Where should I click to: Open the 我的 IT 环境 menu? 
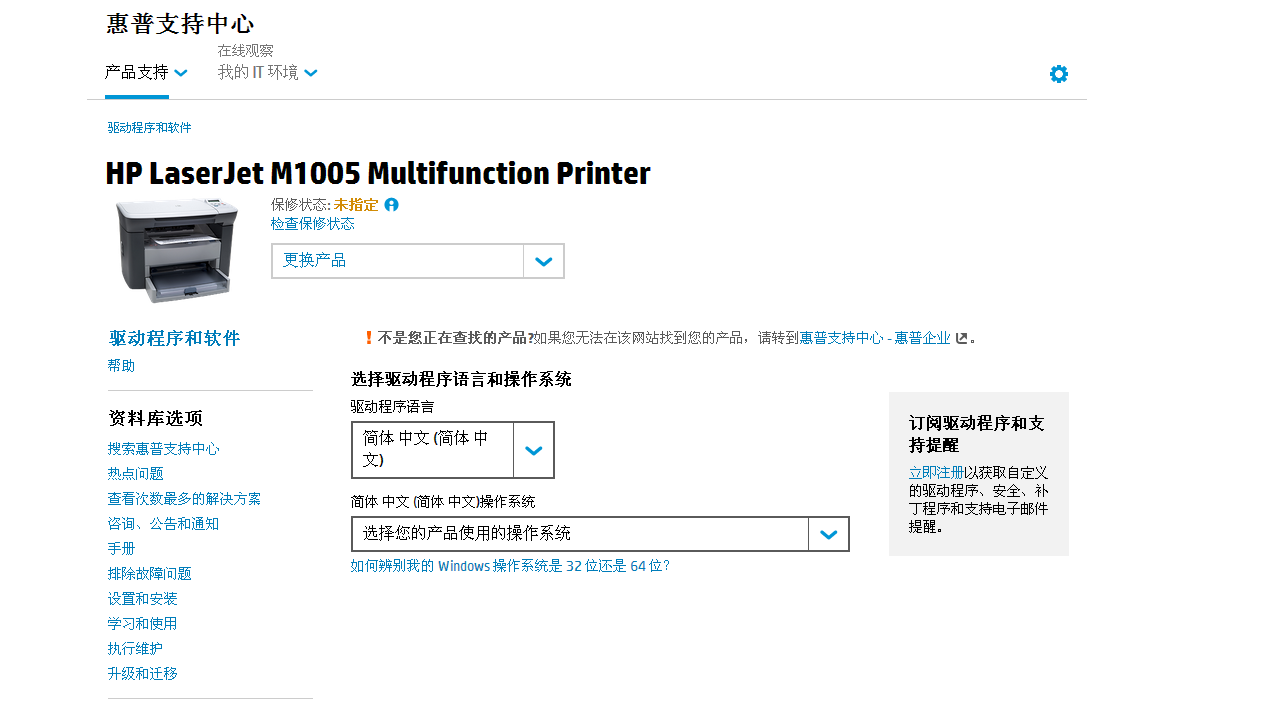[258, 72]
